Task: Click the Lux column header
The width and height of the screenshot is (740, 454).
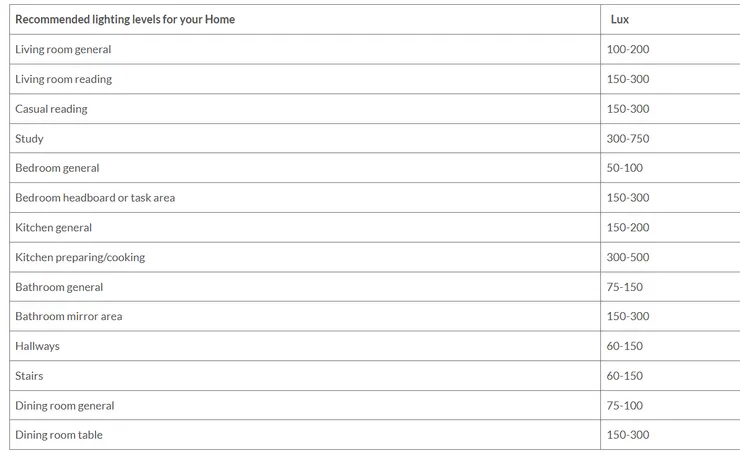Action: point(620,19)
